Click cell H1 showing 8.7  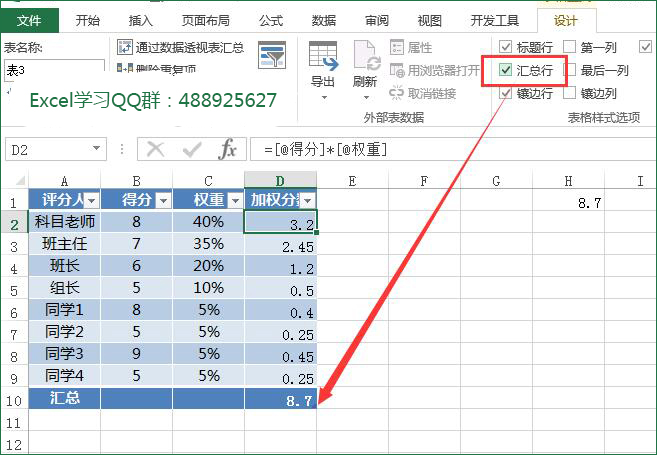point(568,201)
